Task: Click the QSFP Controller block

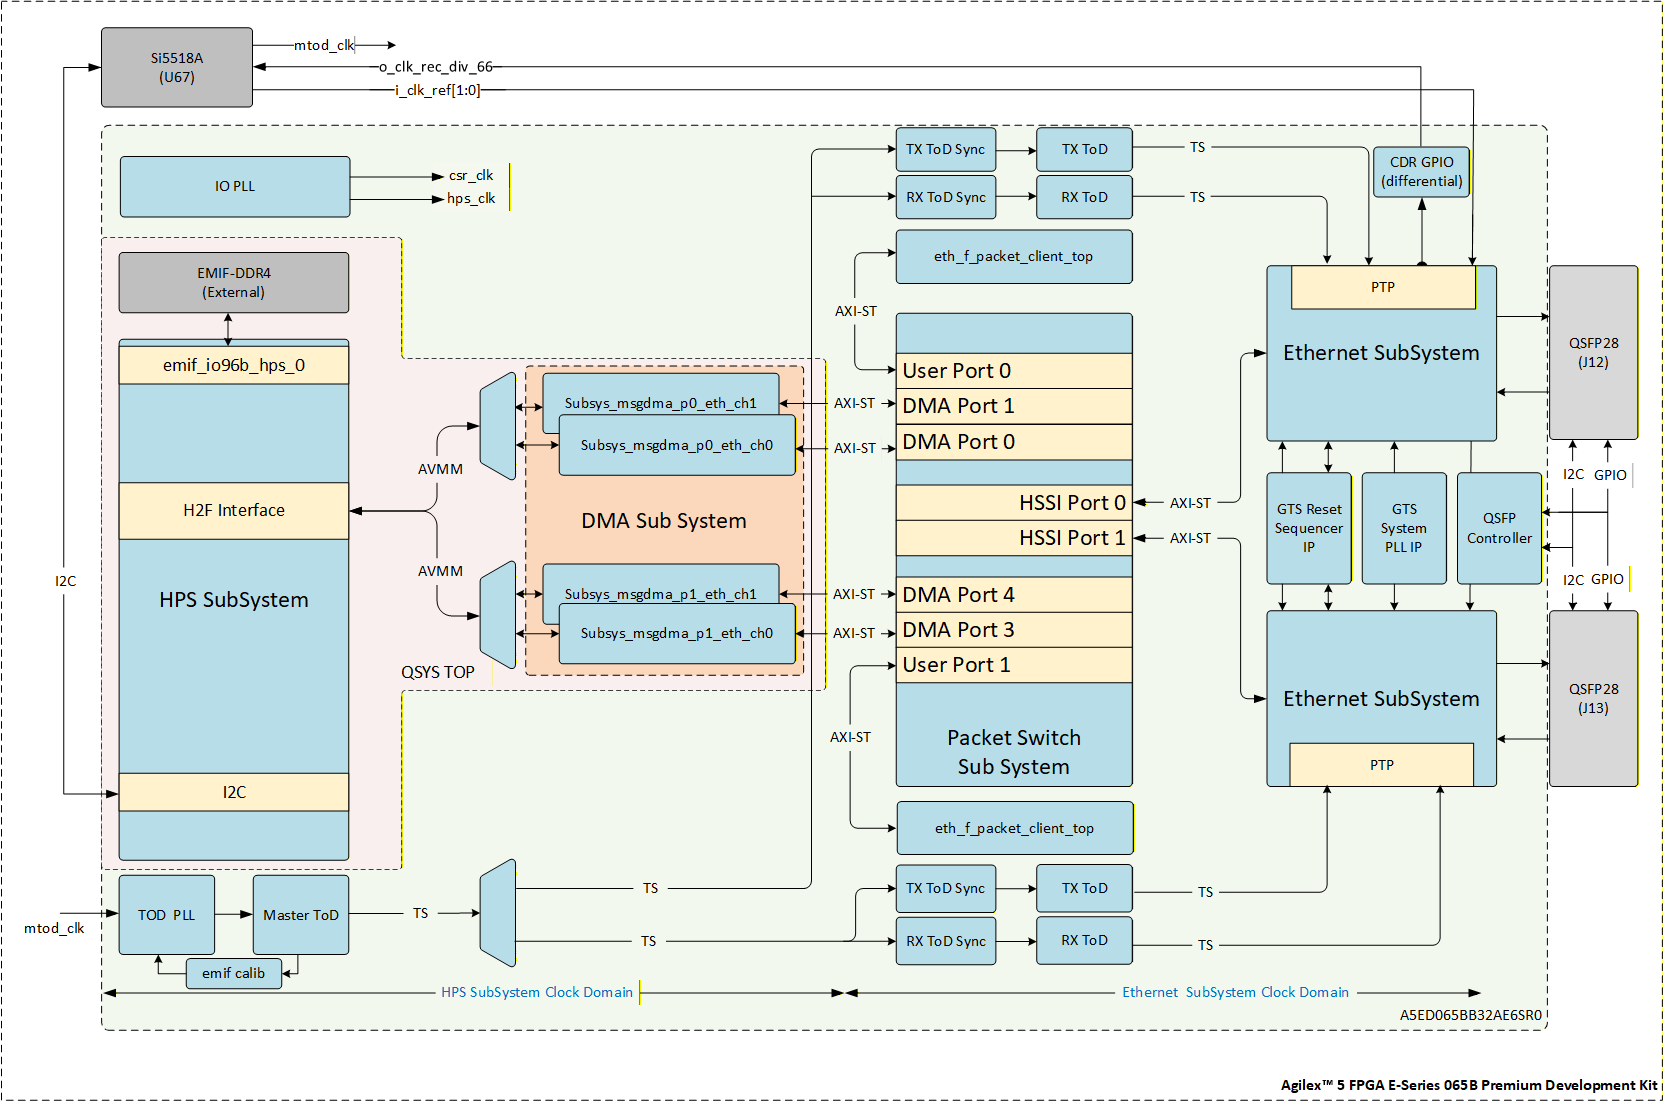Action: 1499,528
